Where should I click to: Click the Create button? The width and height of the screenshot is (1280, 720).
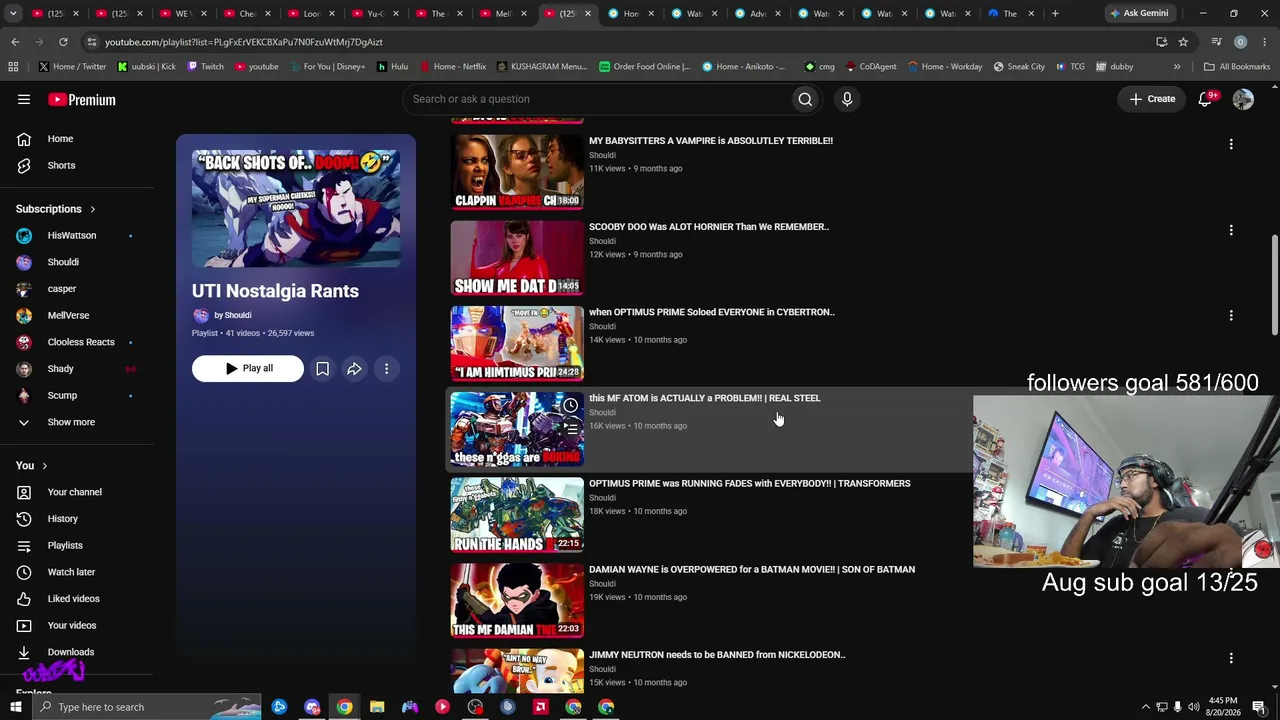click(1152, 99)
